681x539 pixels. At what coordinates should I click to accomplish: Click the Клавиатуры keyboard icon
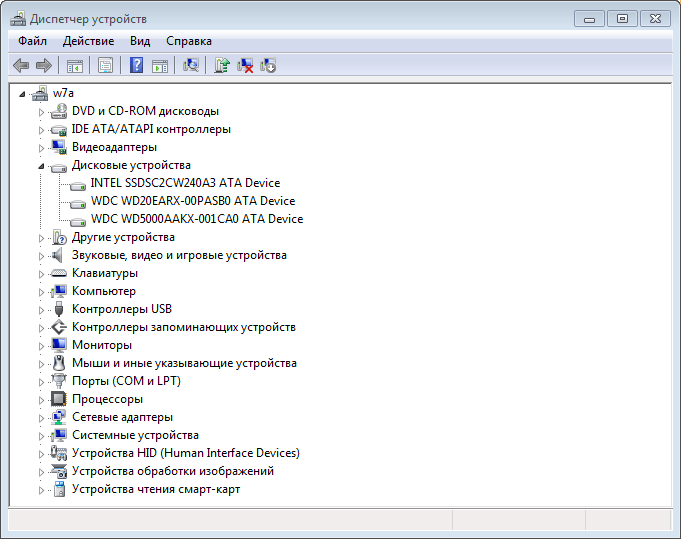tap(59, 273)
